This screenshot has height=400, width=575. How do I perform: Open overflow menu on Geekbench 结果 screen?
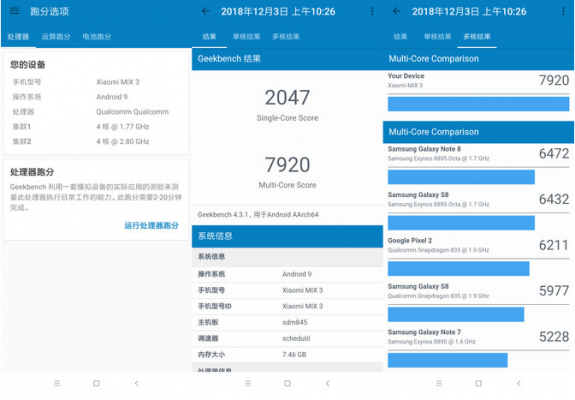(372, 11)
